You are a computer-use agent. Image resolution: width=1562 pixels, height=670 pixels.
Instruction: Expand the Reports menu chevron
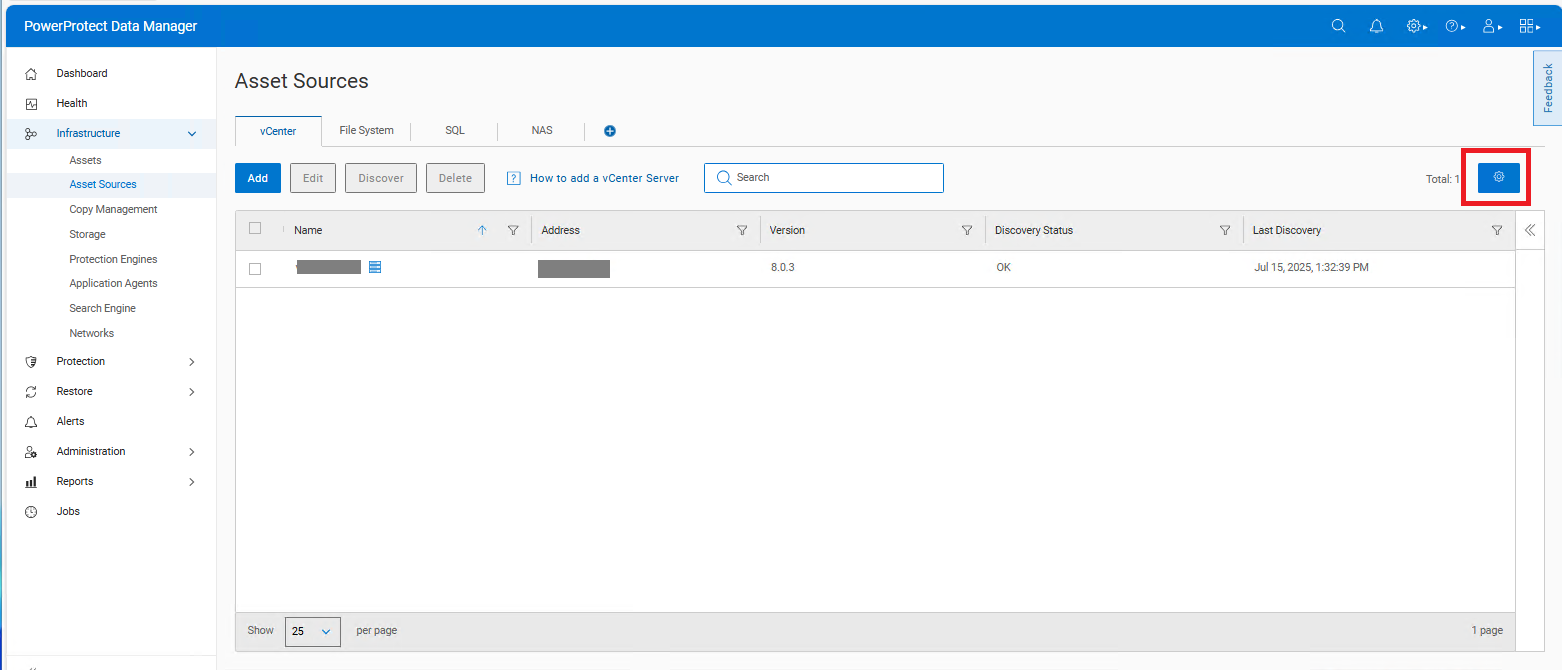tap(192, 482)
